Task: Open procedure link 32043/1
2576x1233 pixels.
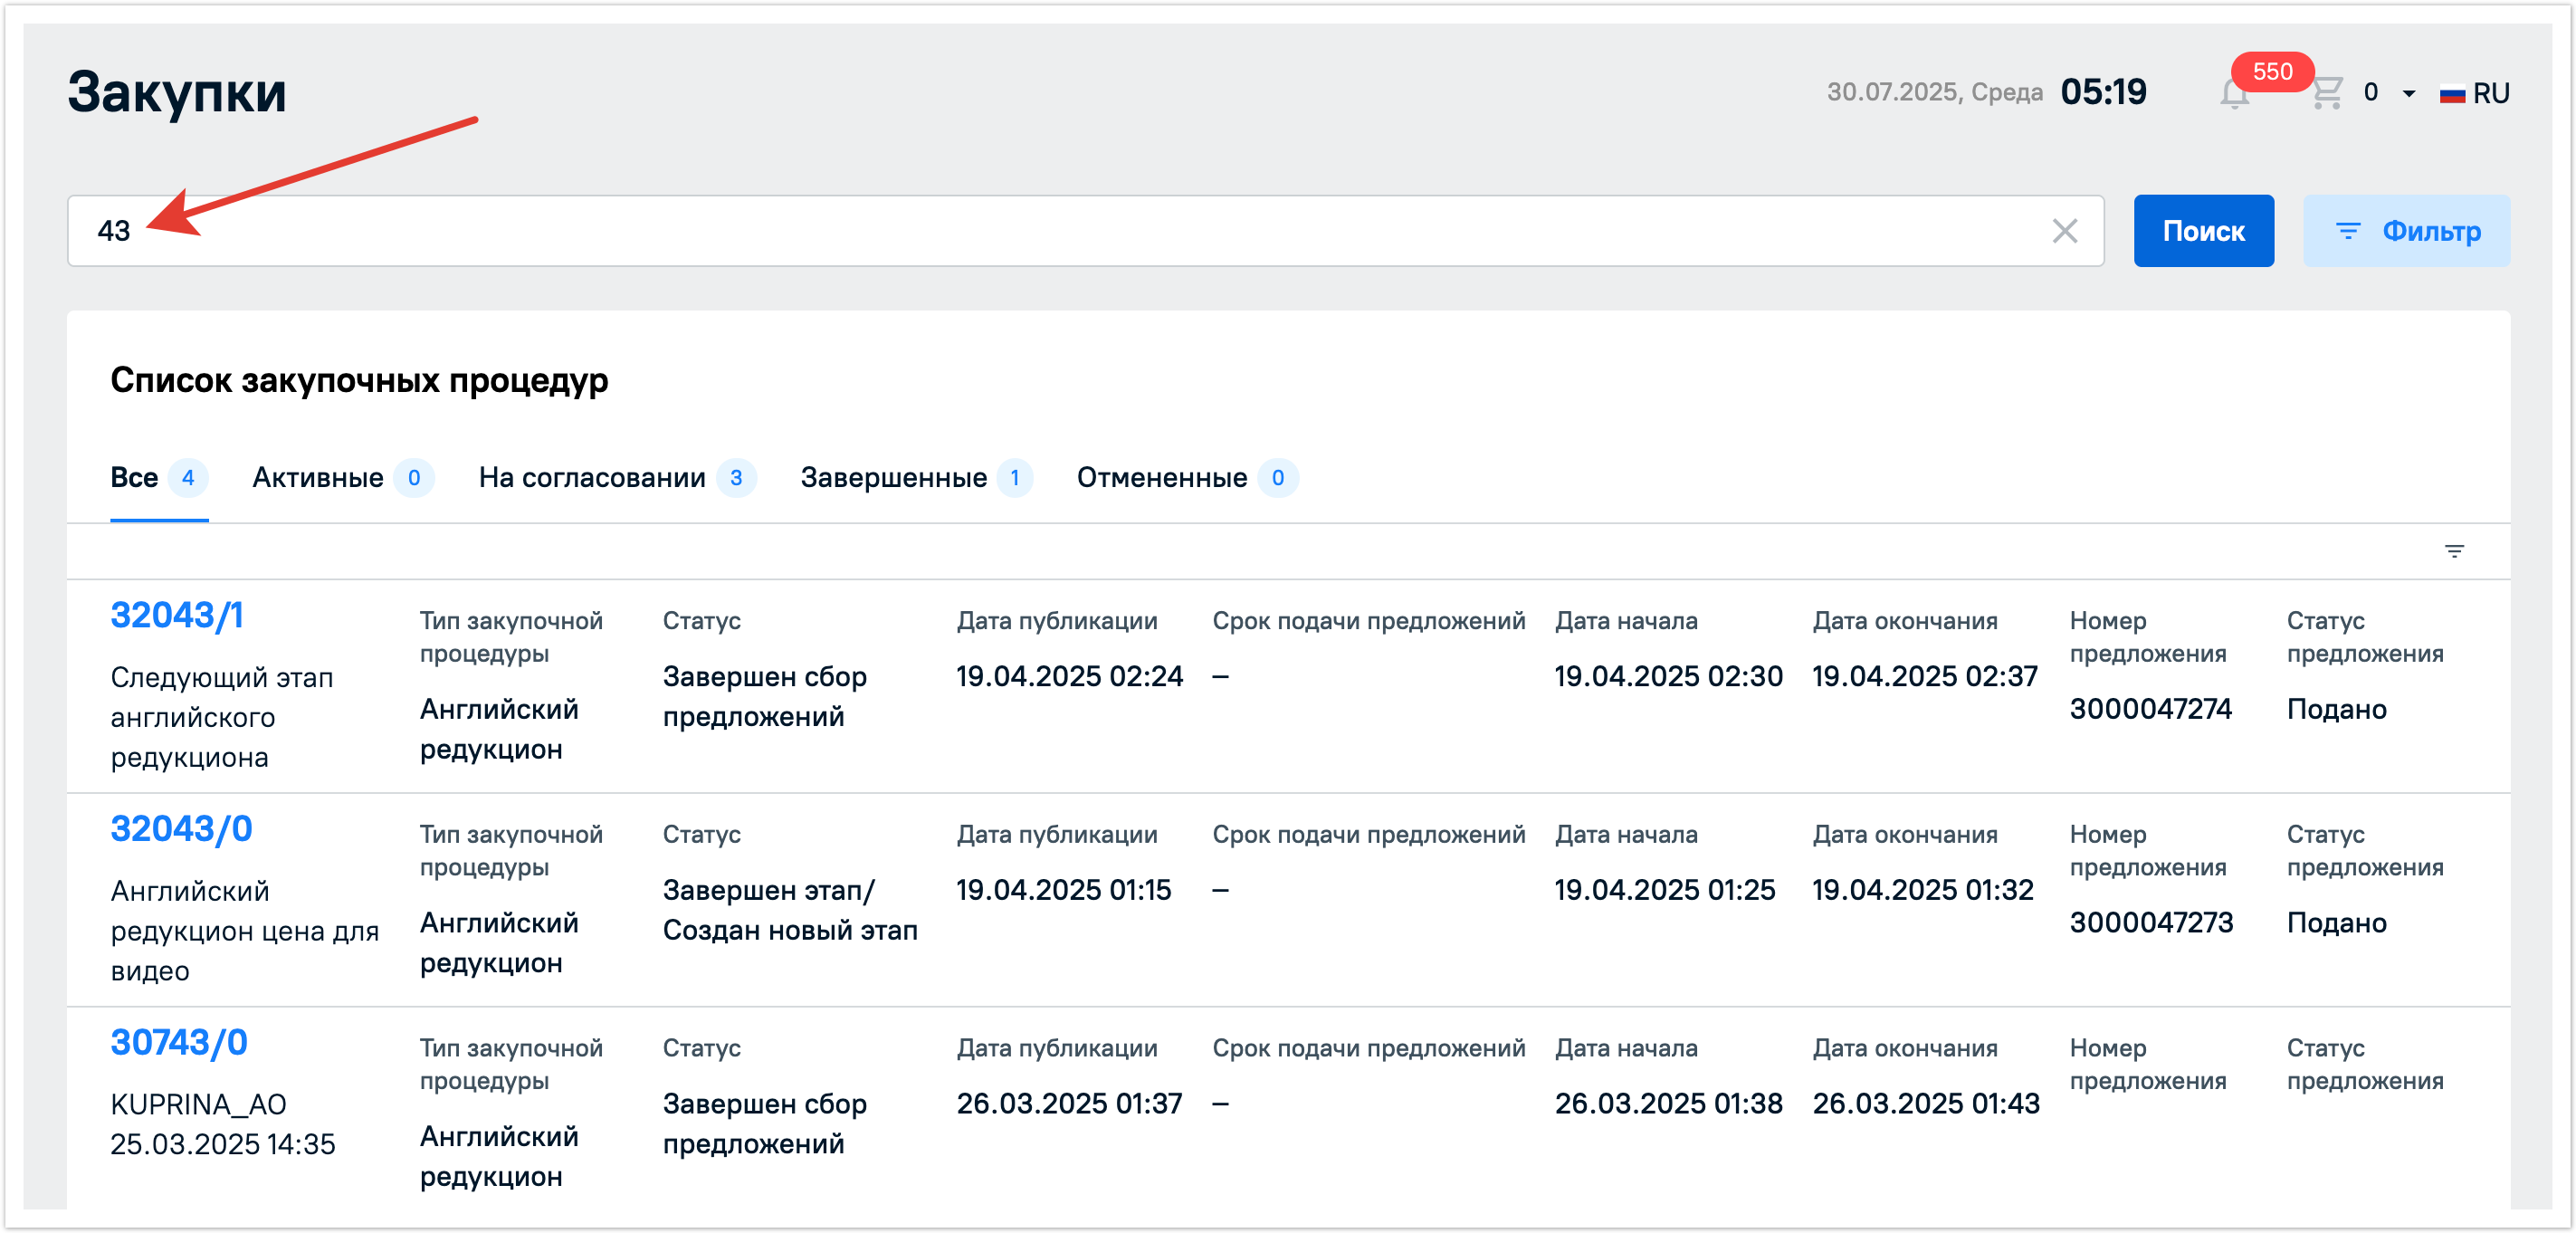Action: click(177, 615)
